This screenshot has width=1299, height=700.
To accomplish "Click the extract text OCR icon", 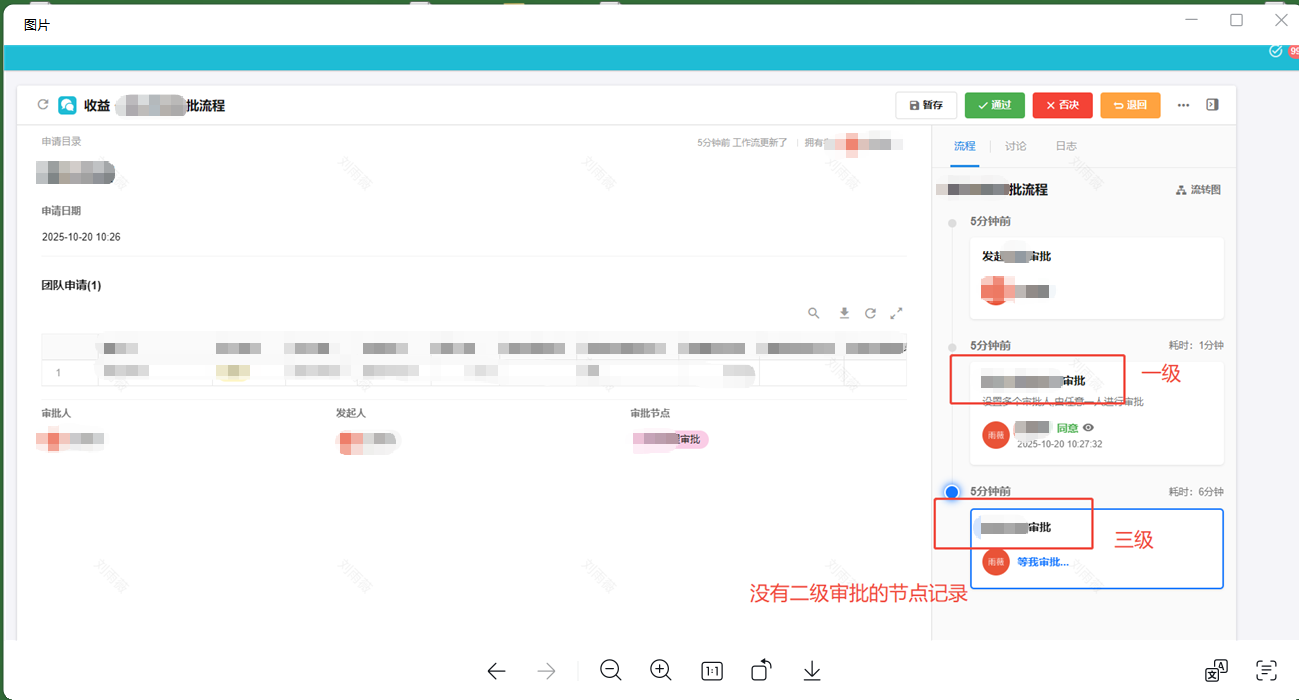I will click(x=1267, y=670).
